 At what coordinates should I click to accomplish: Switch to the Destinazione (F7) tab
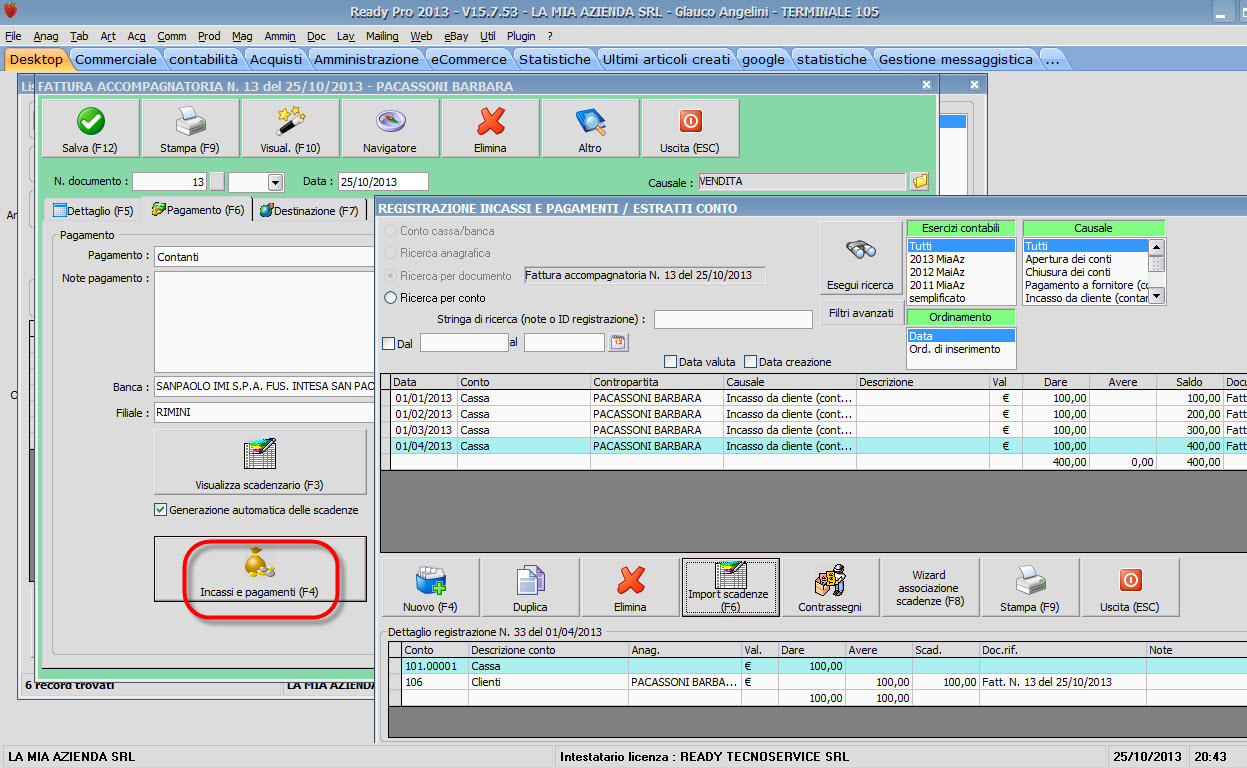coord(308,211)
